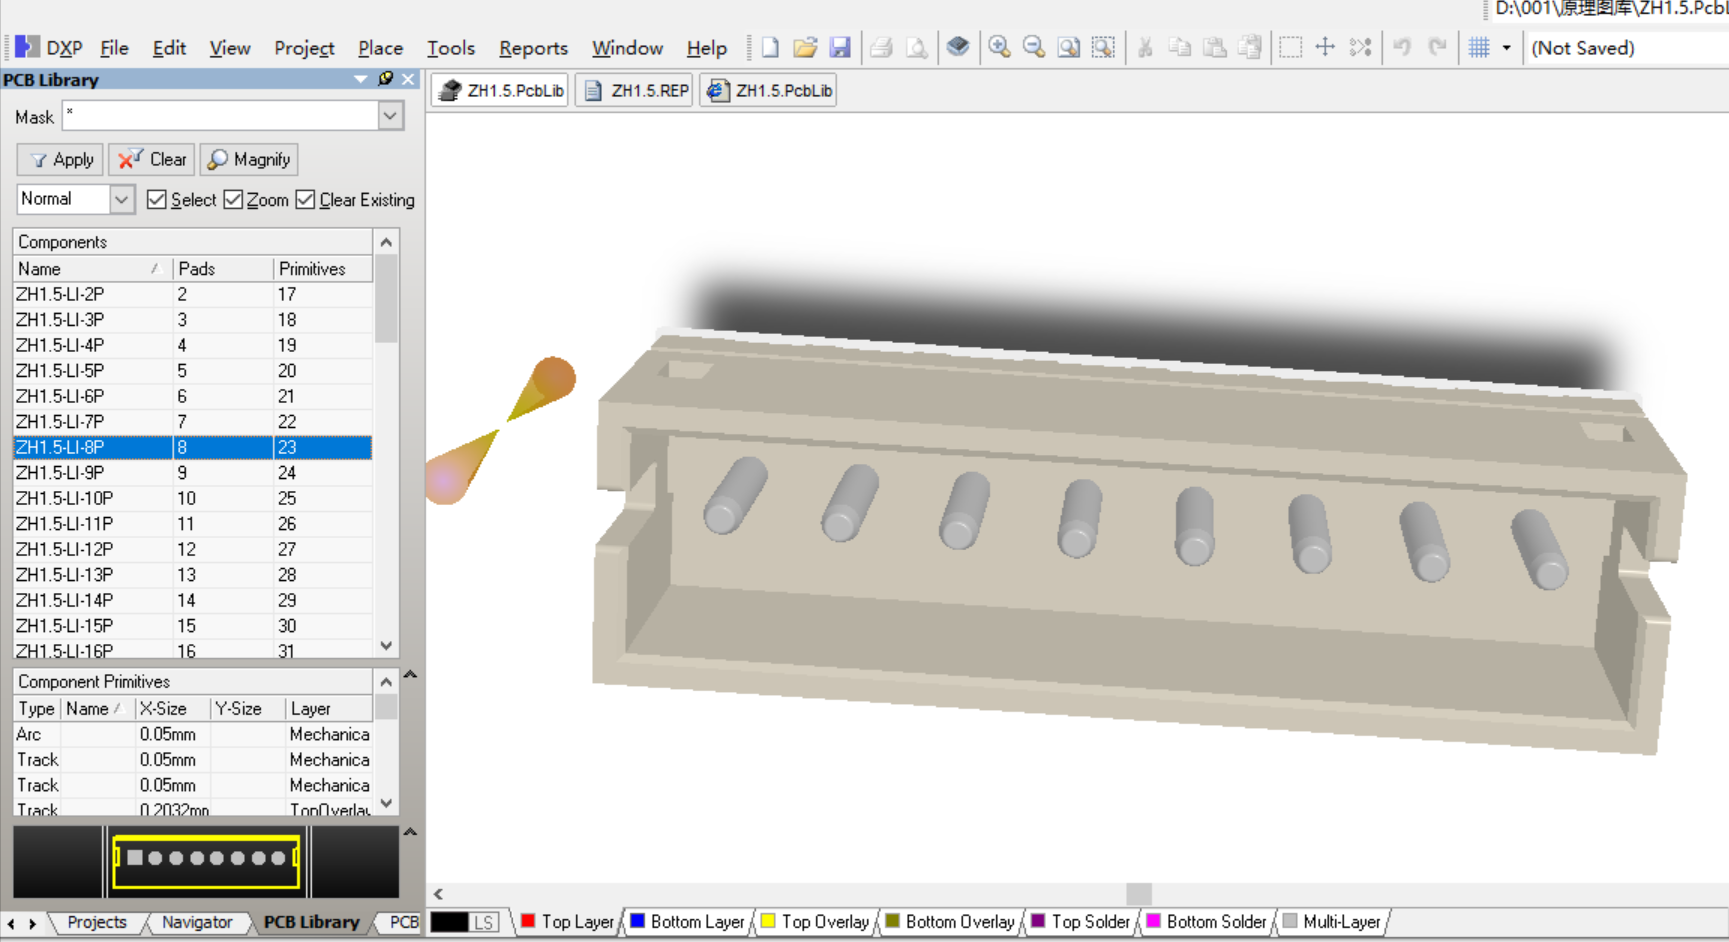Click the Move Selection cross icon
The image size is (1729, 942).
(1325, 47)
